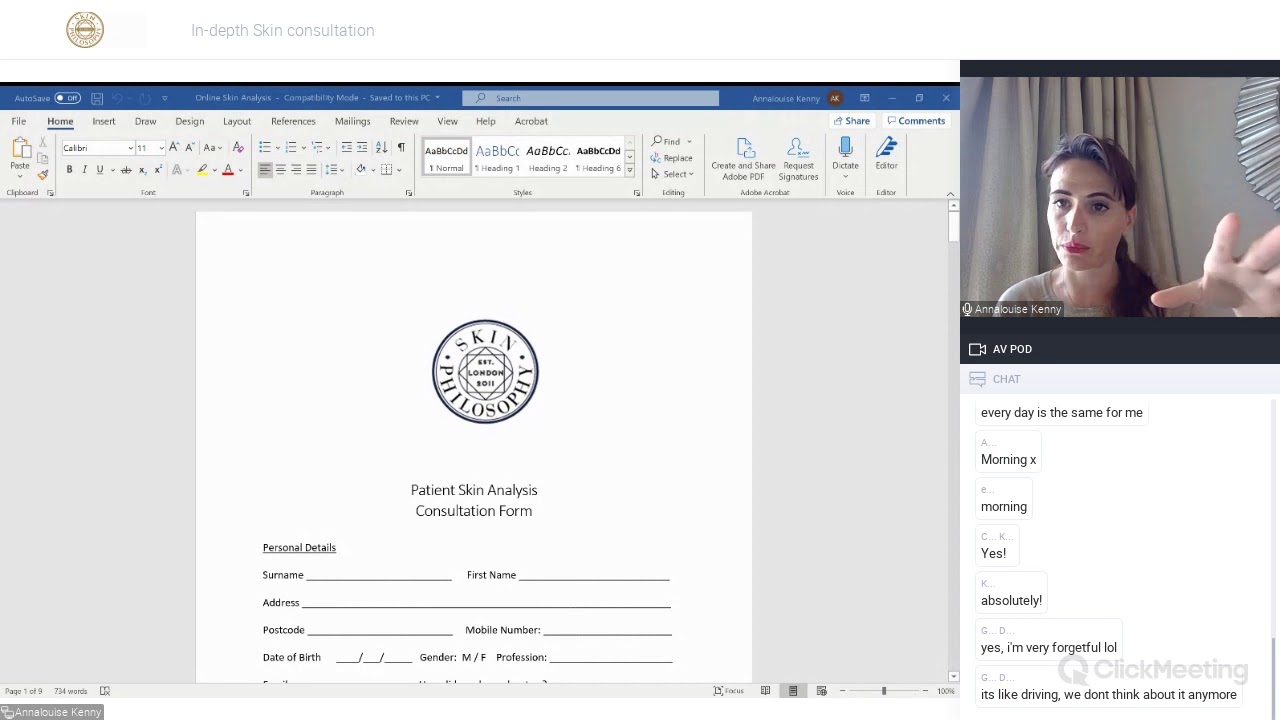Open the Comments pane
The width and height of the screenshot is (1280, 720).
tap(916, 121)
